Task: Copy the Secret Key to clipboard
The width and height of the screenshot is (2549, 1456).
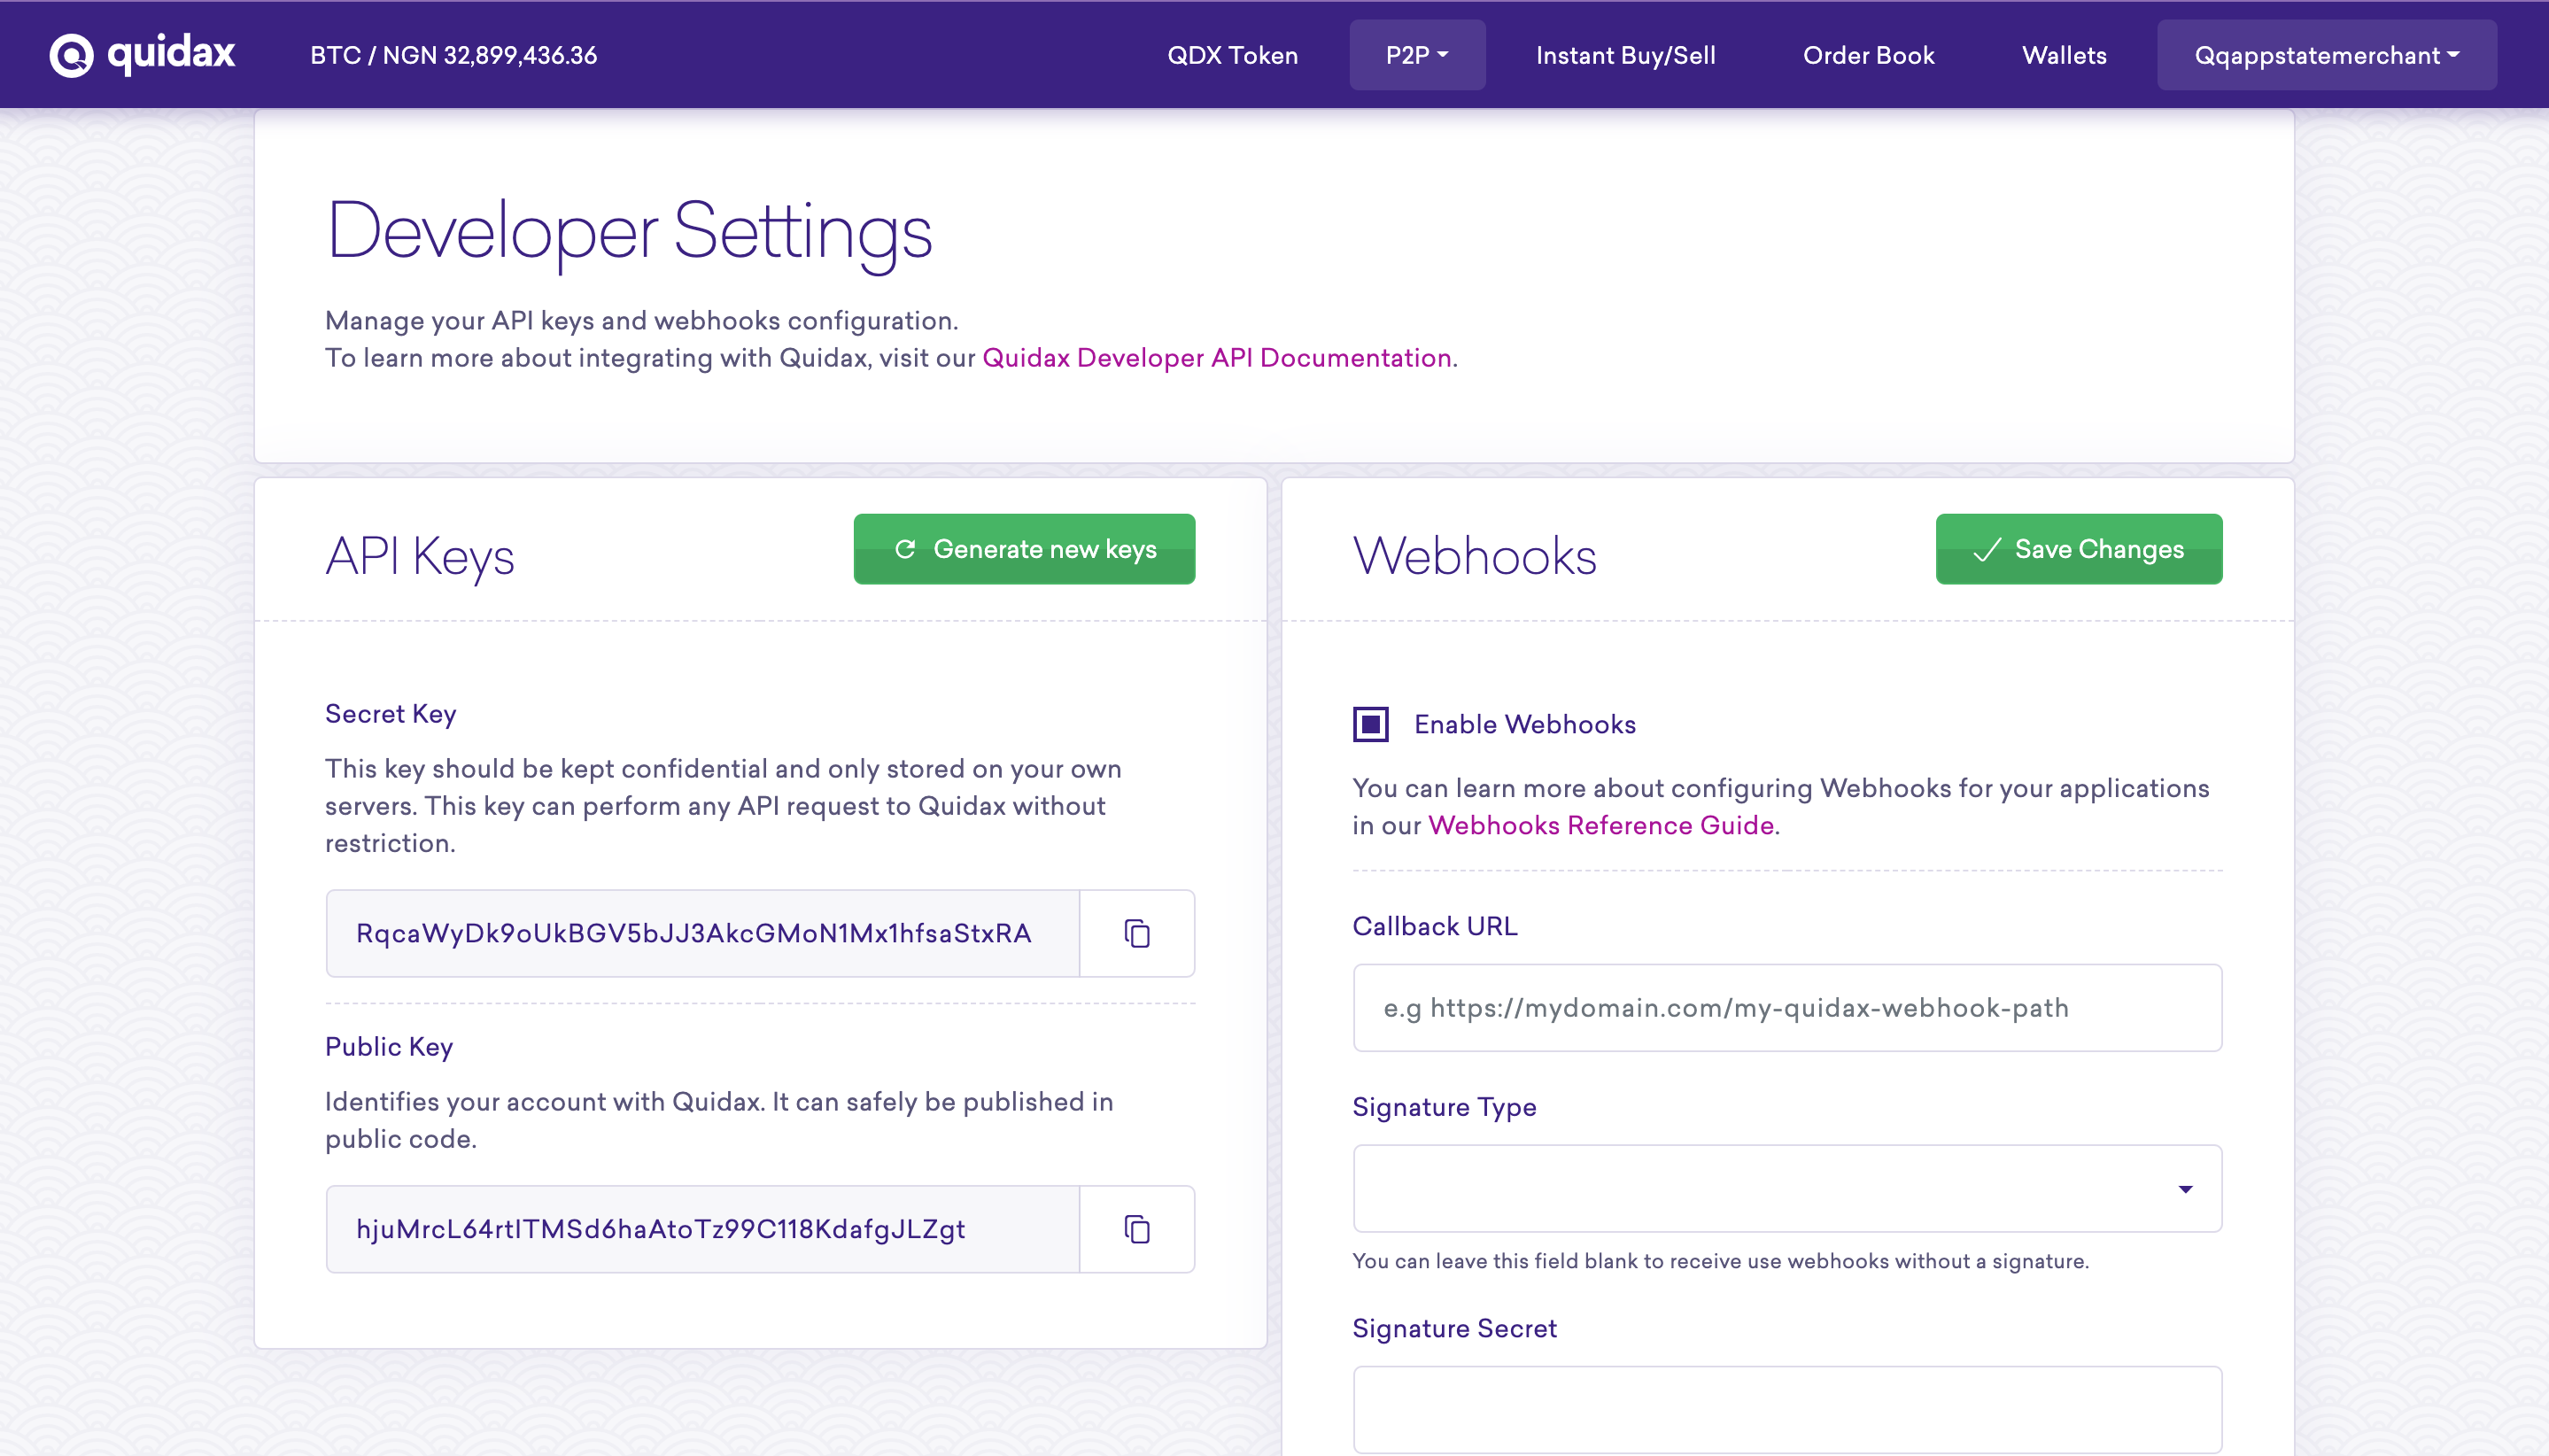Action: (x=1136, y=933)
